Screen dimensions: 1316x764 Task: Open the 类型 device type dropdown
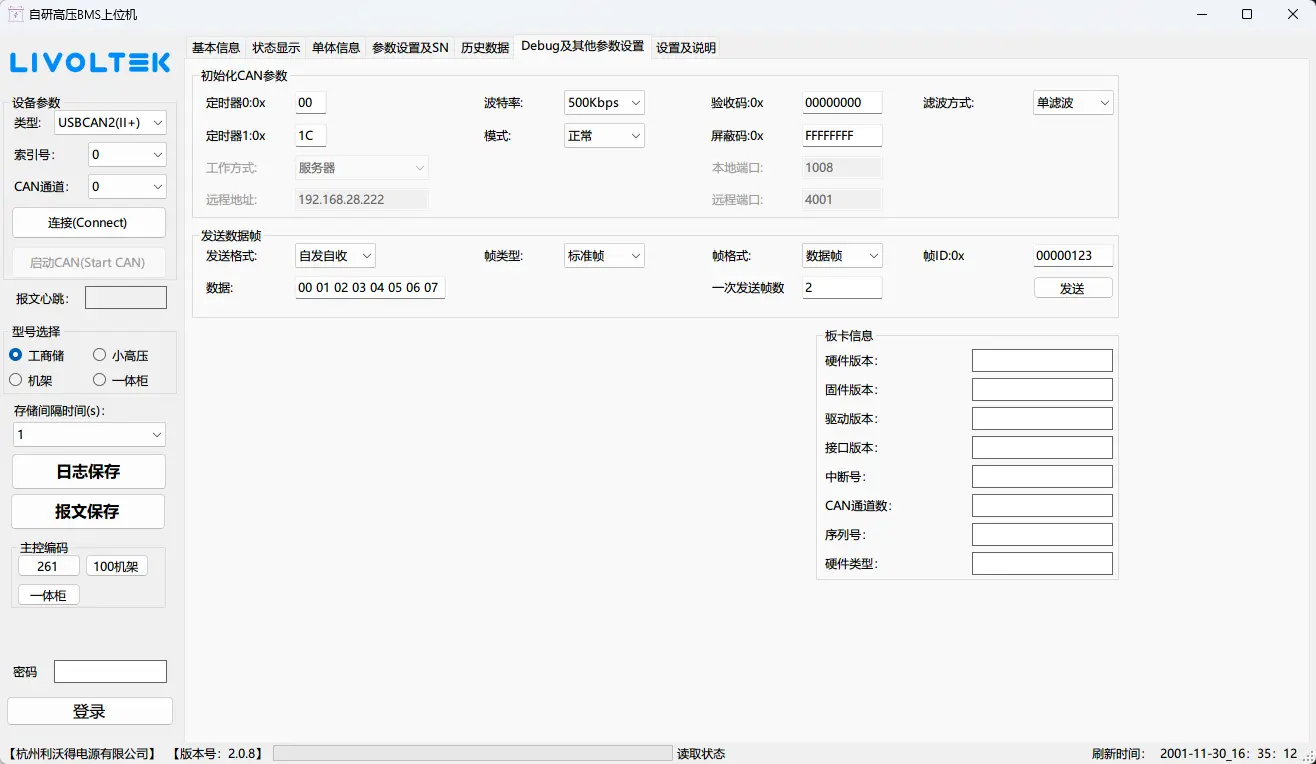coord(111,123)
